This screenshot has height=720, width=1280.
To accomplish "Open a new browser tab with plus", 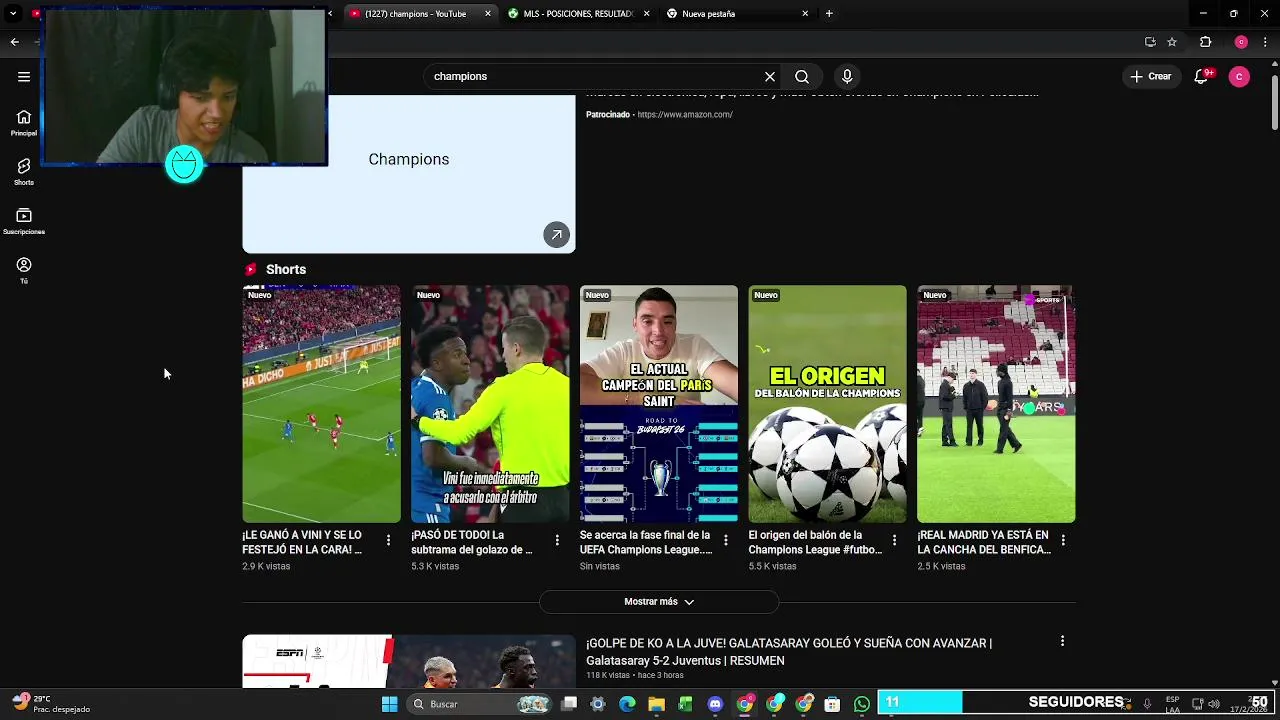I will pyautogui.click(x=829, y=14).
